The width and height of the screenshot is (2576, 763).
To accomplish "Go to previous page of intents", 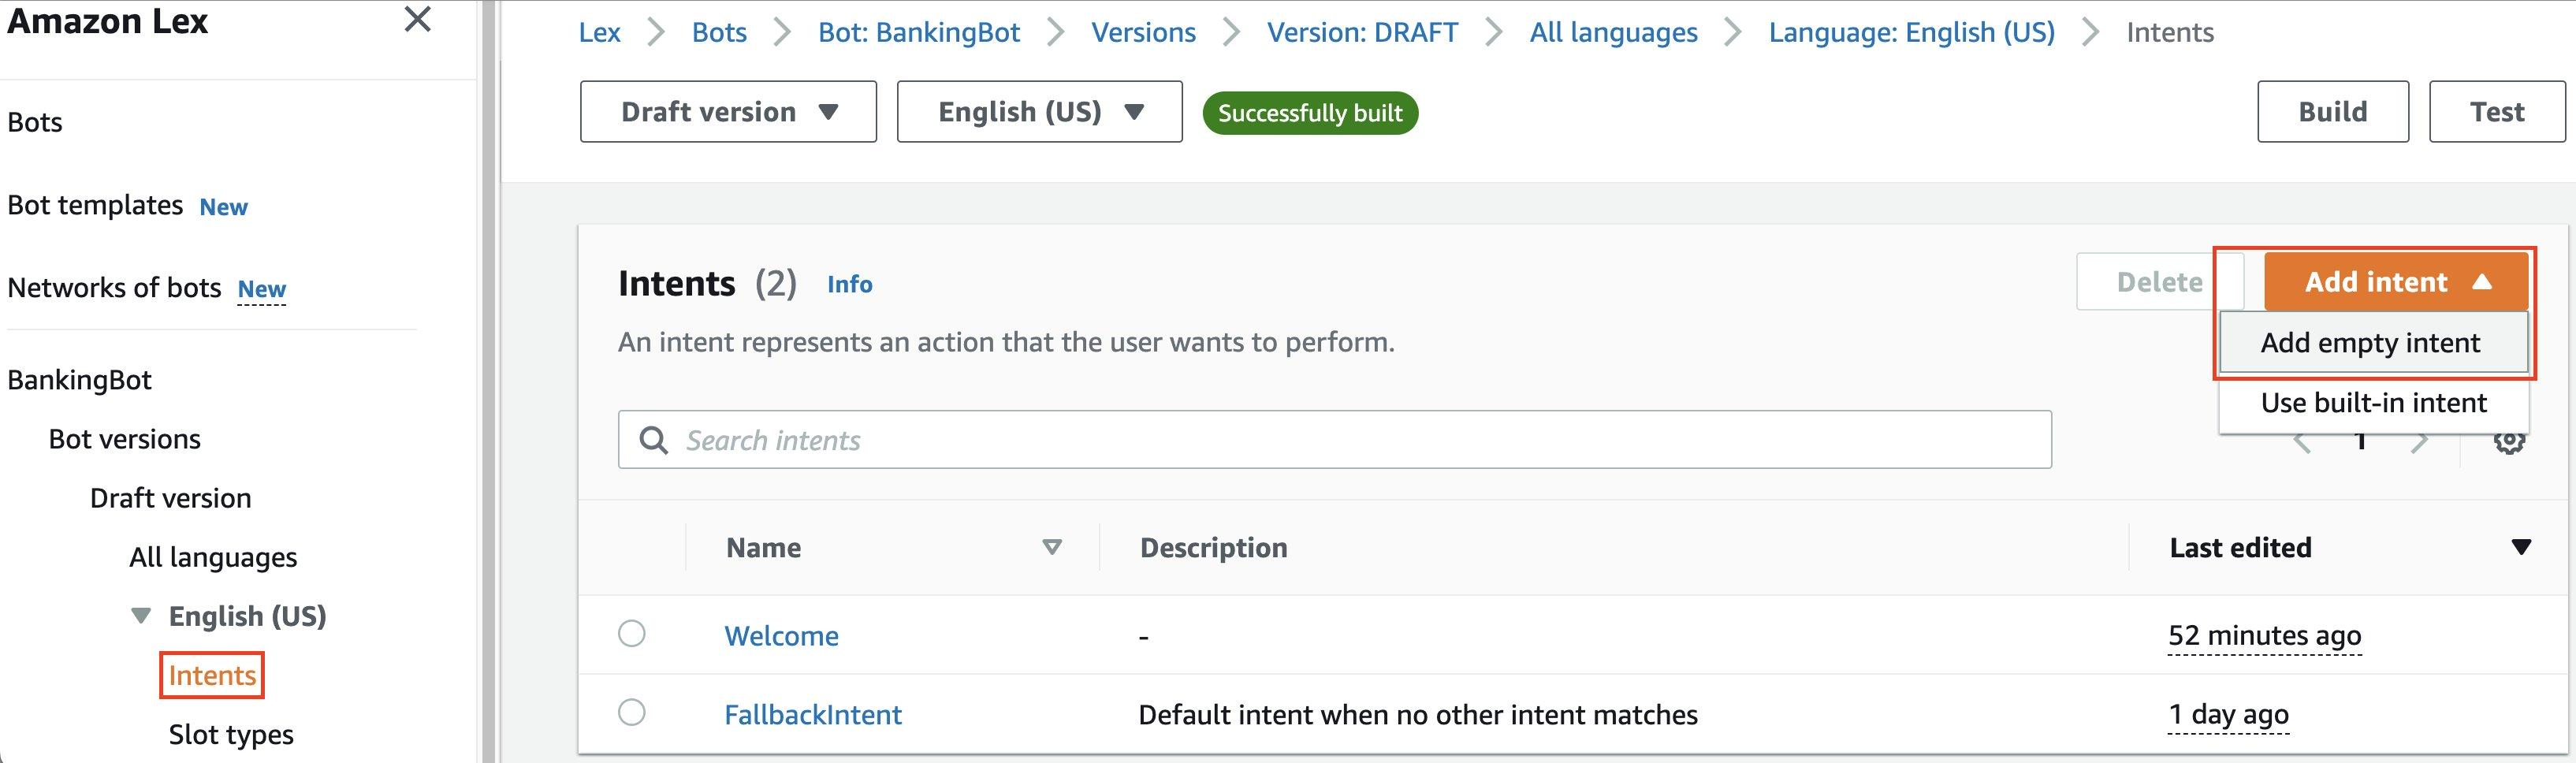I will [x=2302, y=443].
